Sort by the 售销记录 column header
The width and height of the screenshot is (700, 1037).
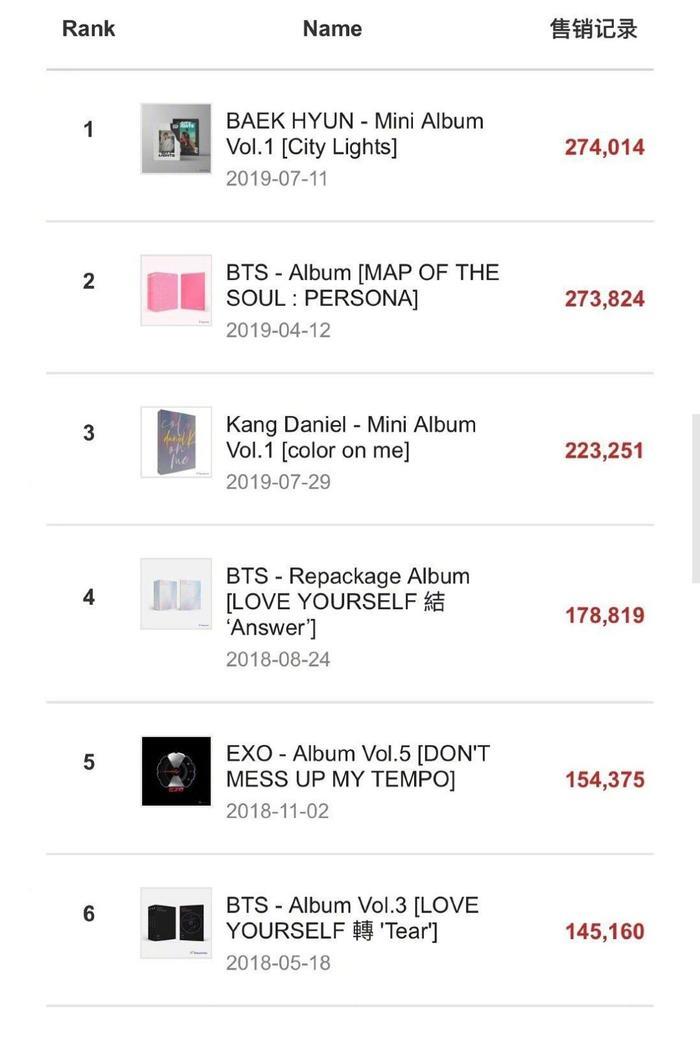pyautogui.click(x=593, y=29)
